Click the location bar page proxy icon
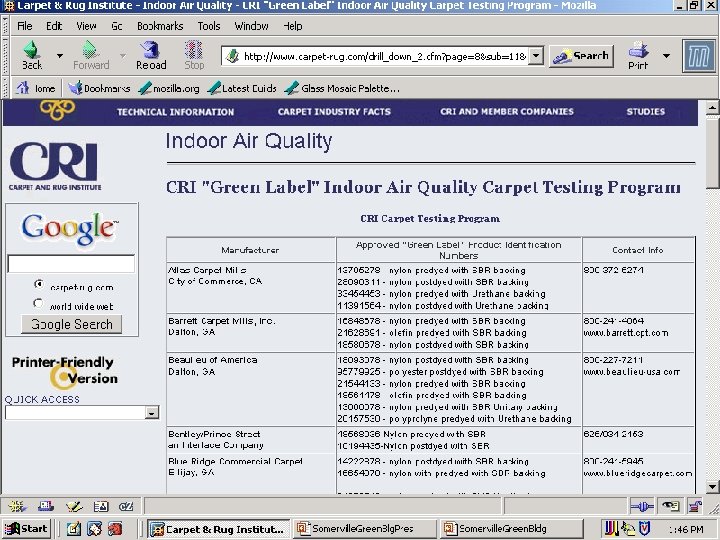The width and height of the screenshot is (720, 540). pos(233,56)
